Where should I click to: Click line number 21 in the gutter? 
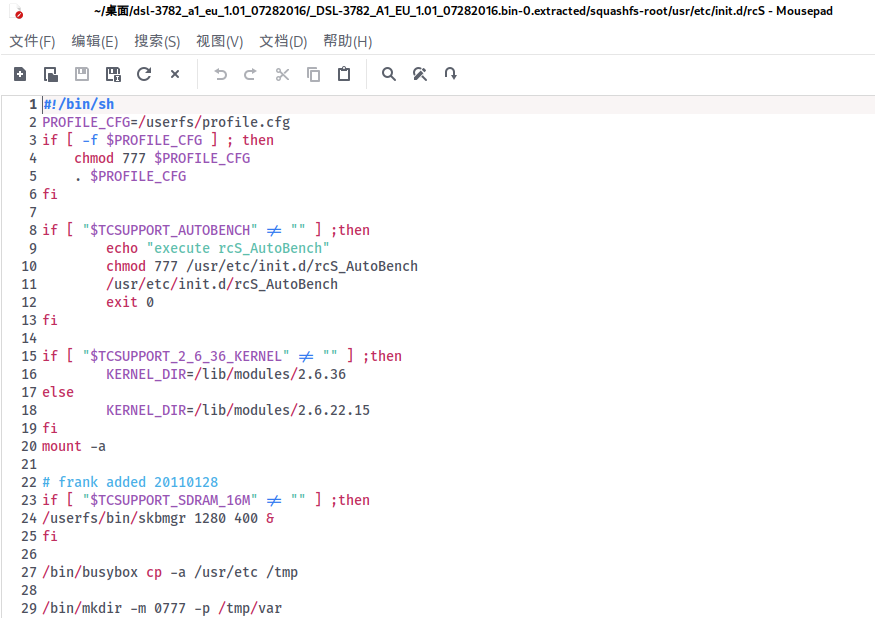point(29,464)
